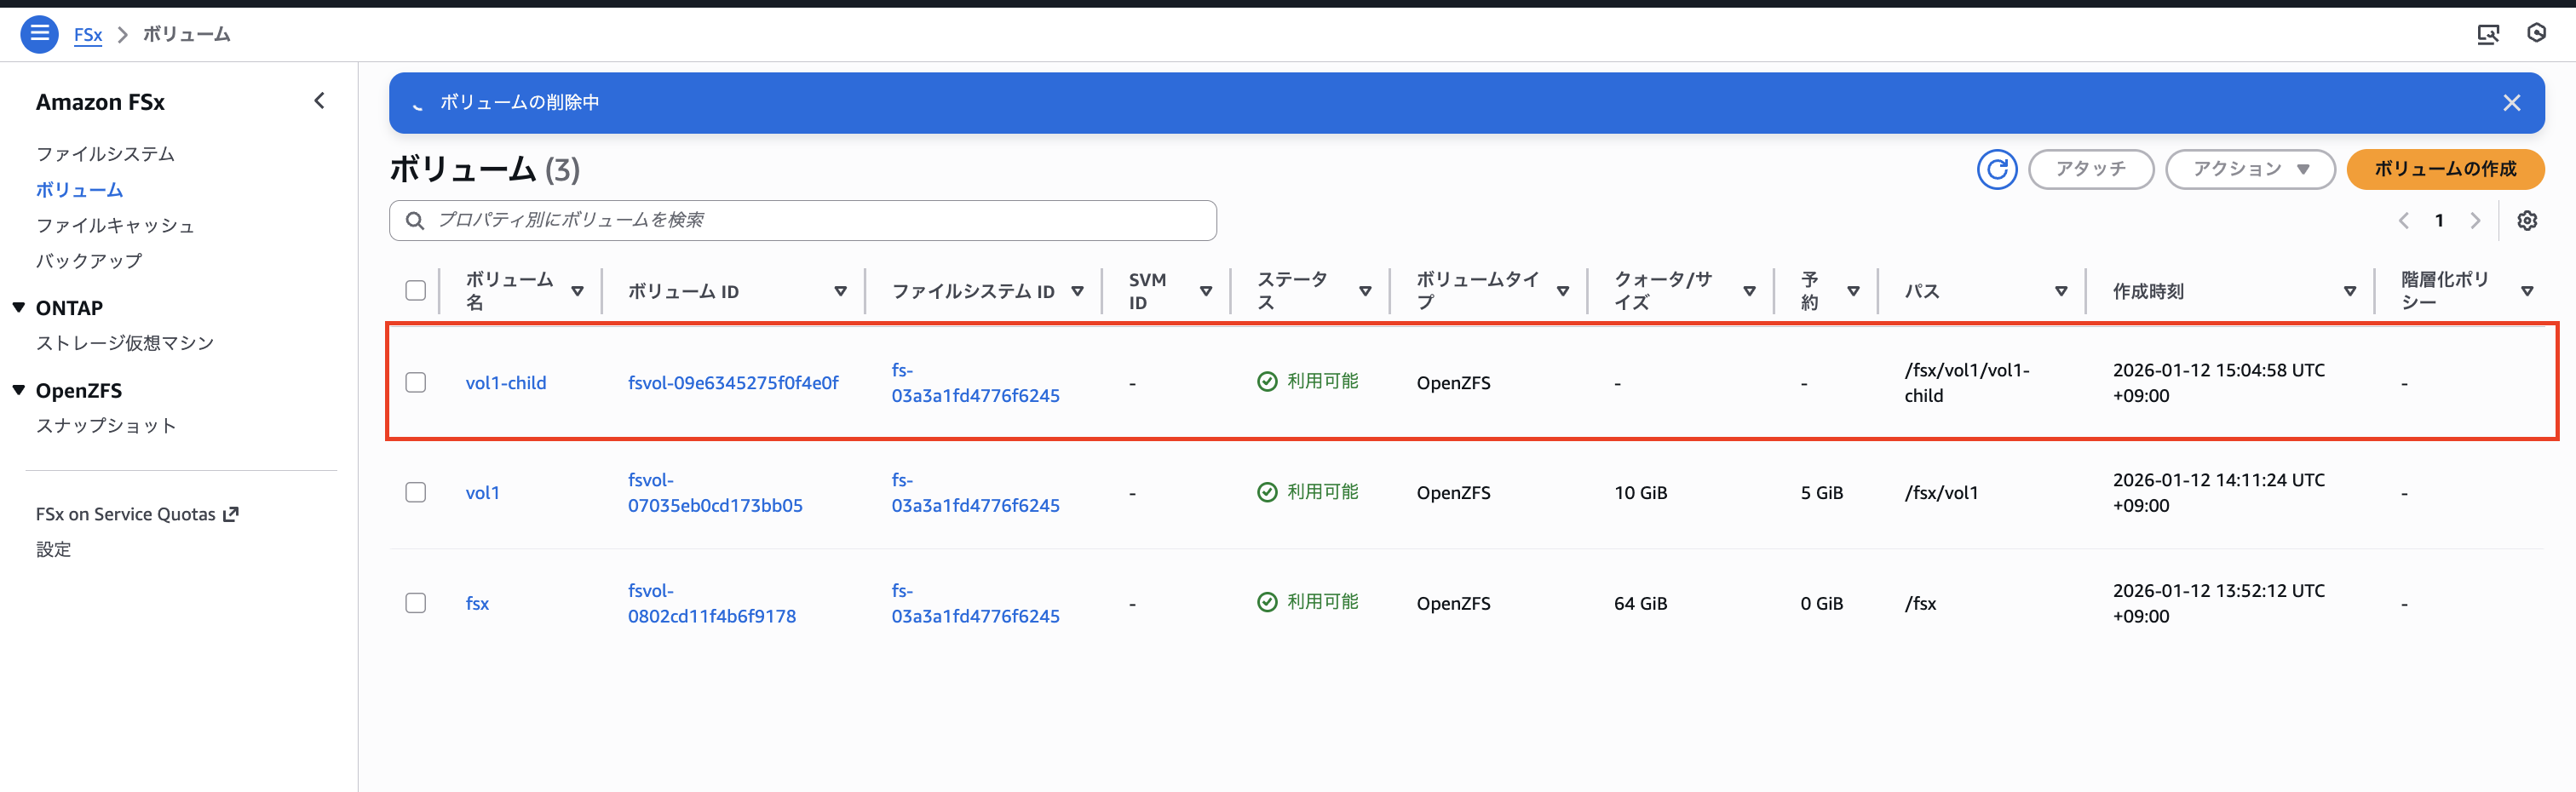Select the checkbox for vol1-child
This screenshot has height=792, width=2576.
point(416,381)
